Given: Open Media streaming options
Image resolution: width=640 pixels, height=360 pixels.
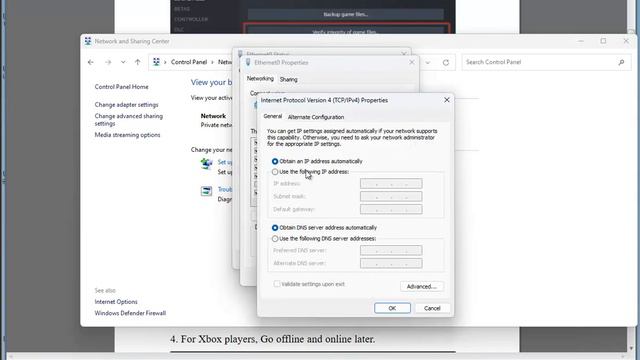Looking at the screenshot, I should 127,135.
